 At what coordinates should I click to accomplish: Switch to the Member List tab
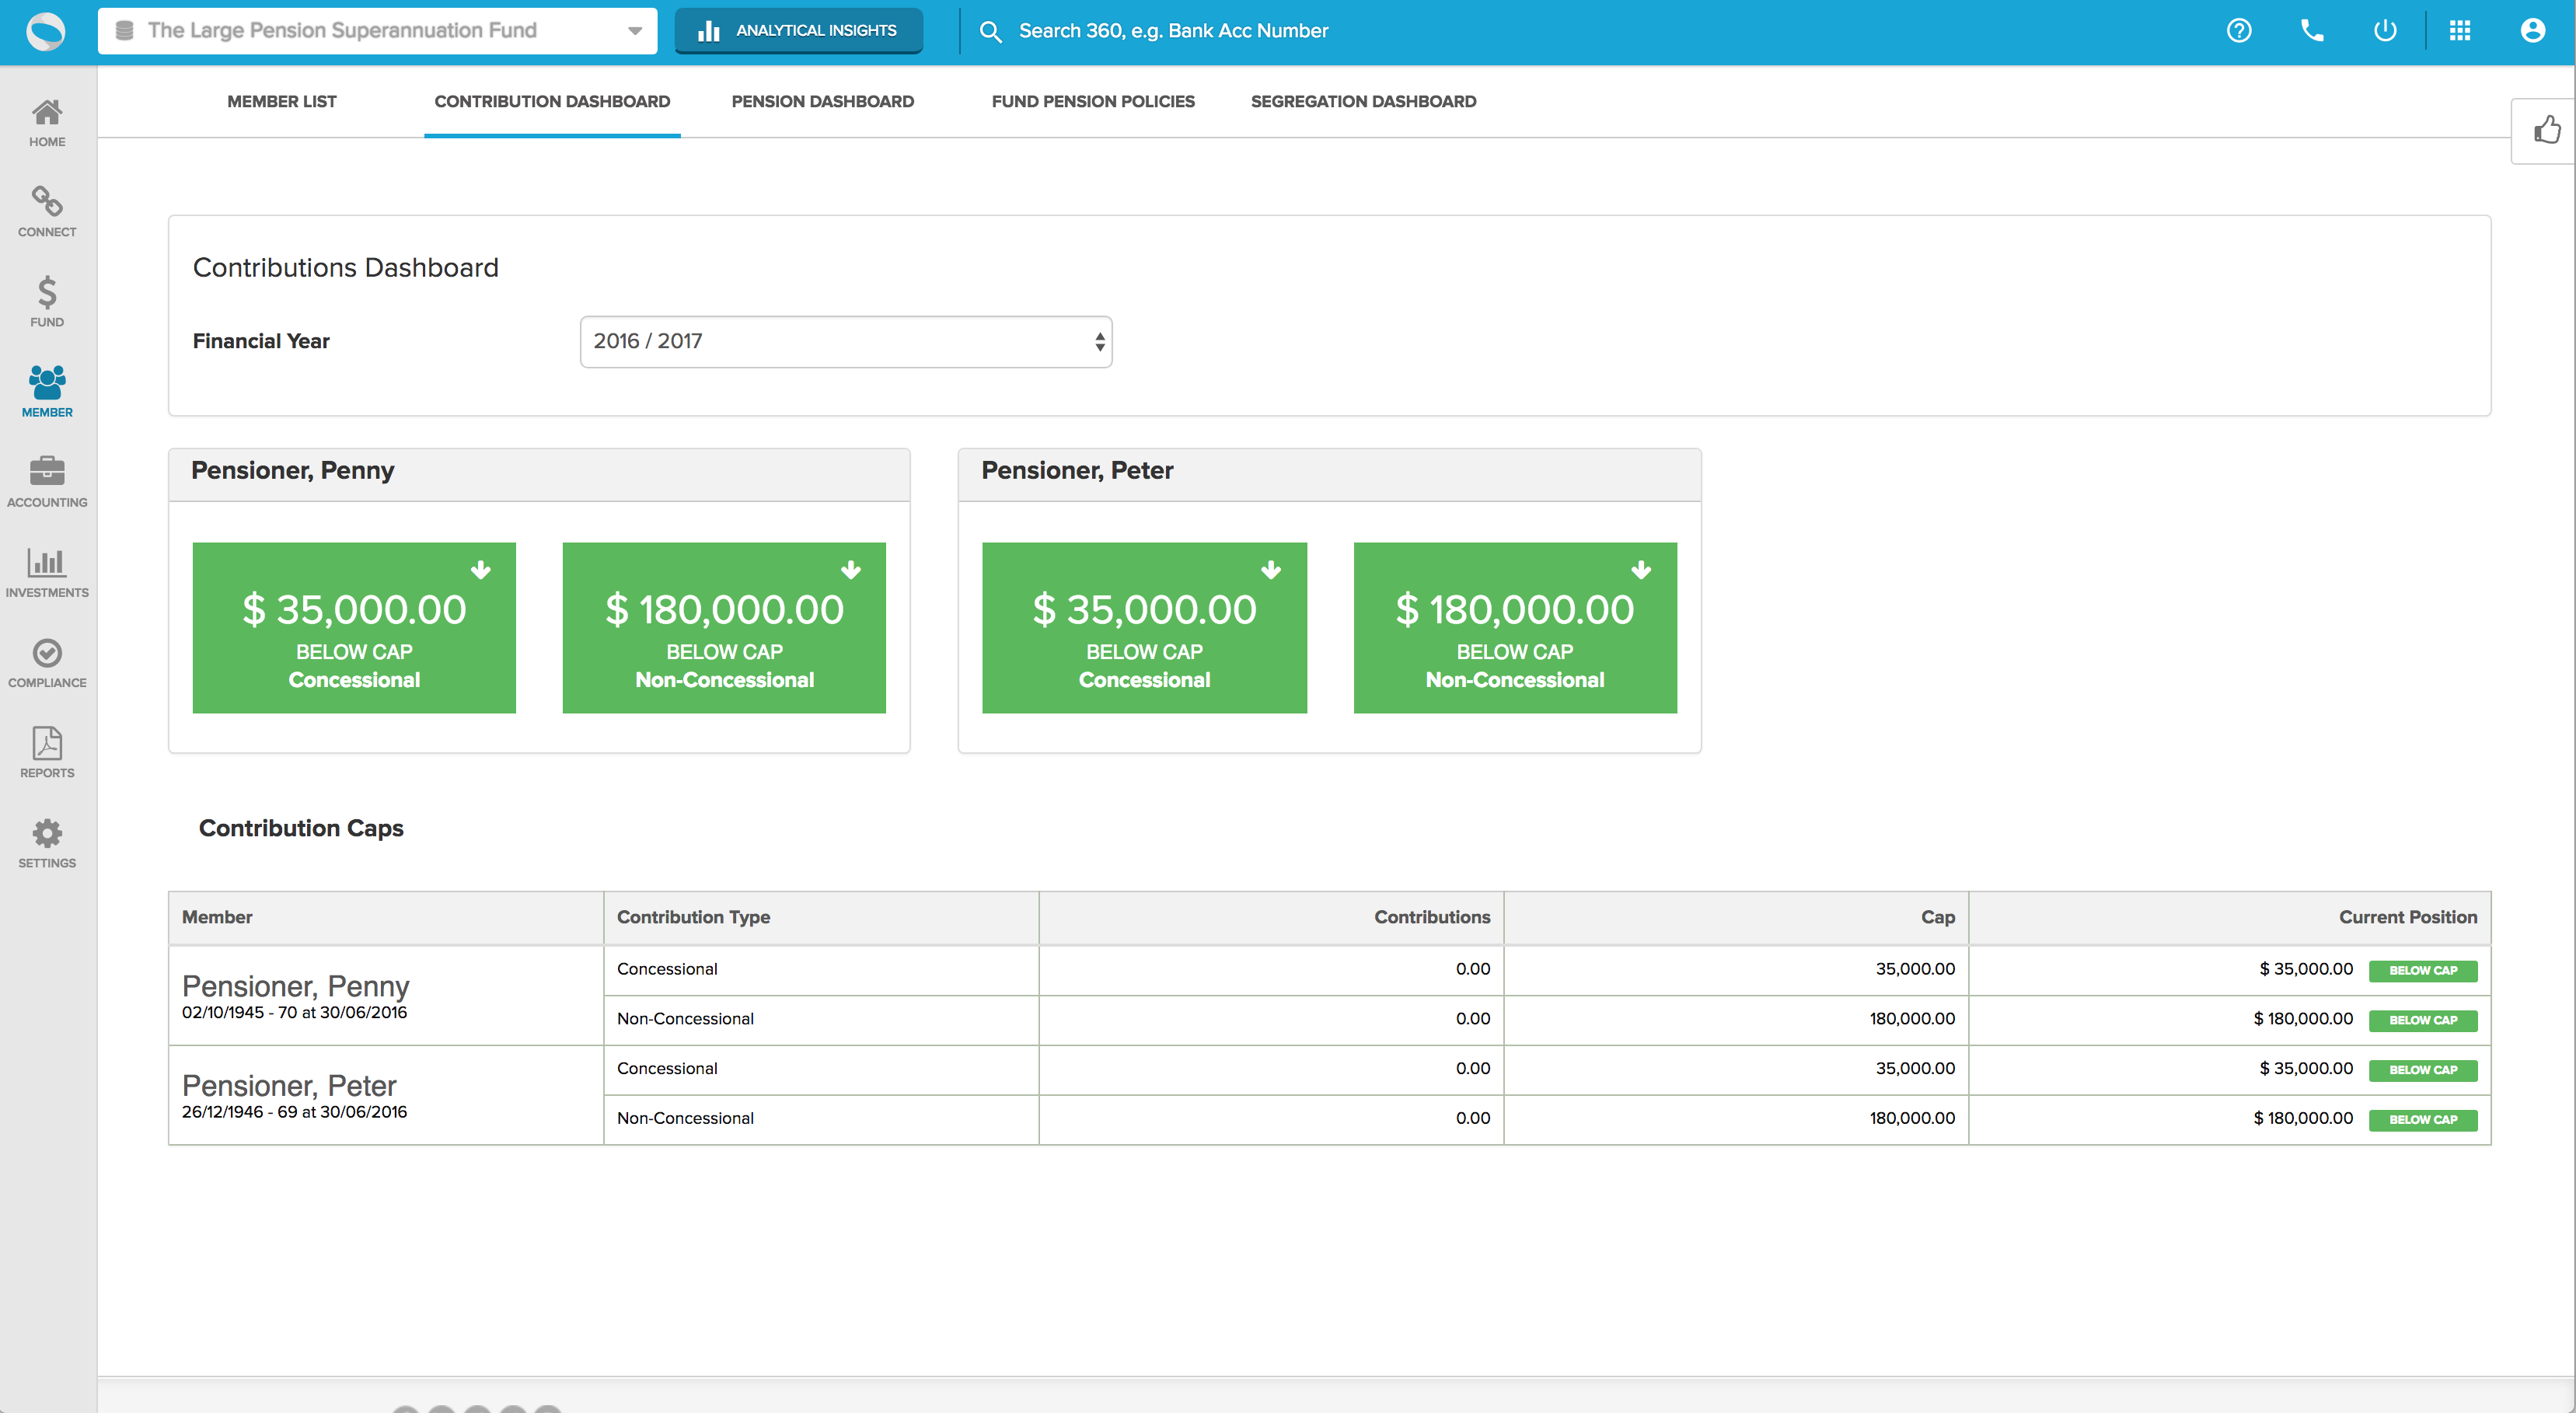(282, 101)
